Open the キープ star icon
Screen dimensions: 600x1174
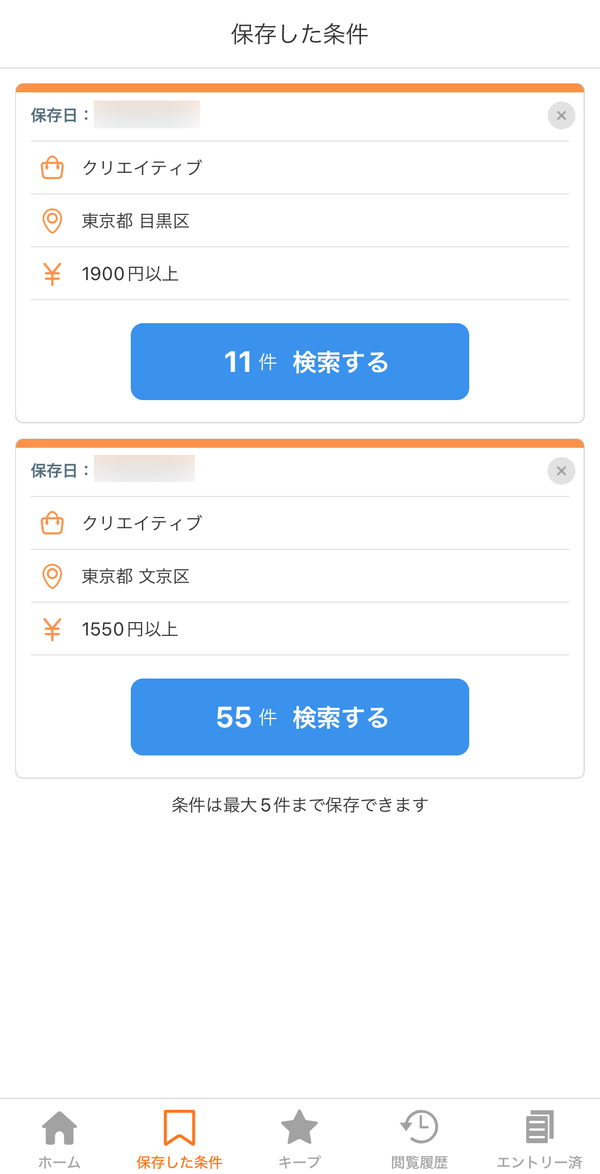[300, 1128]
